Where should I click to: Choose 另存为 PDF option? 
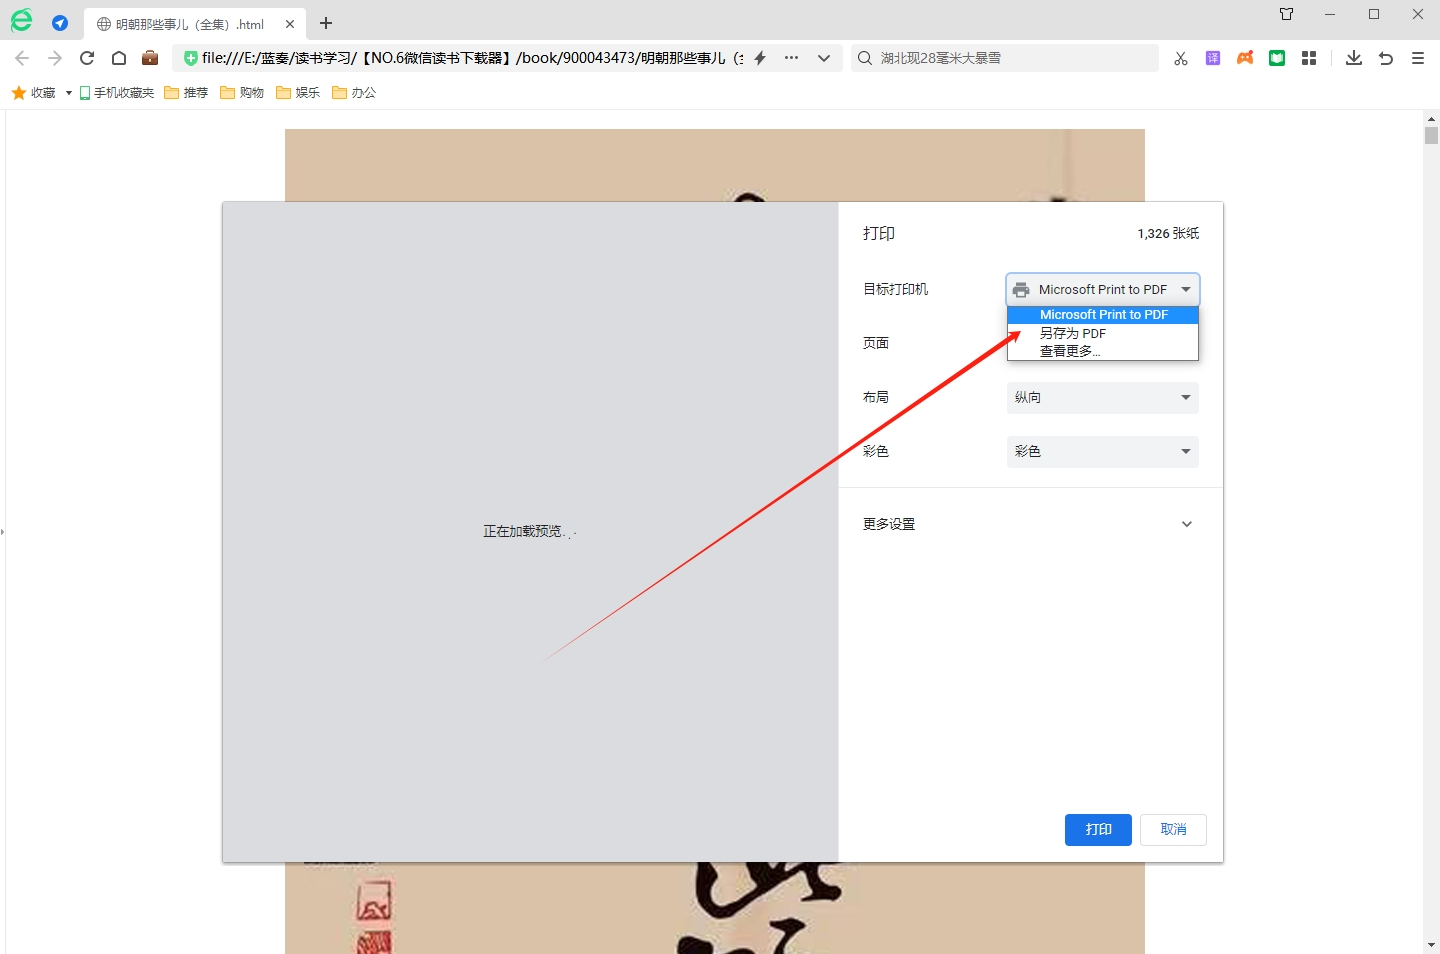1103,333
